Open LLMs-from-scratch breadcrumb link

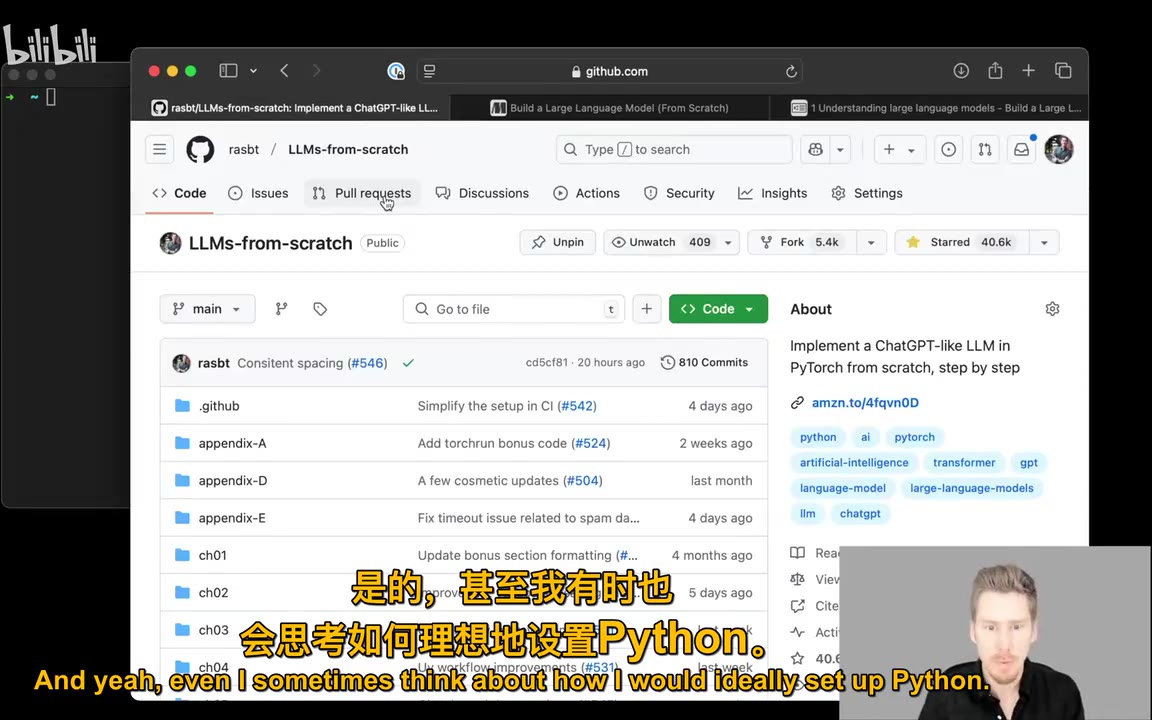pos(348,149)
